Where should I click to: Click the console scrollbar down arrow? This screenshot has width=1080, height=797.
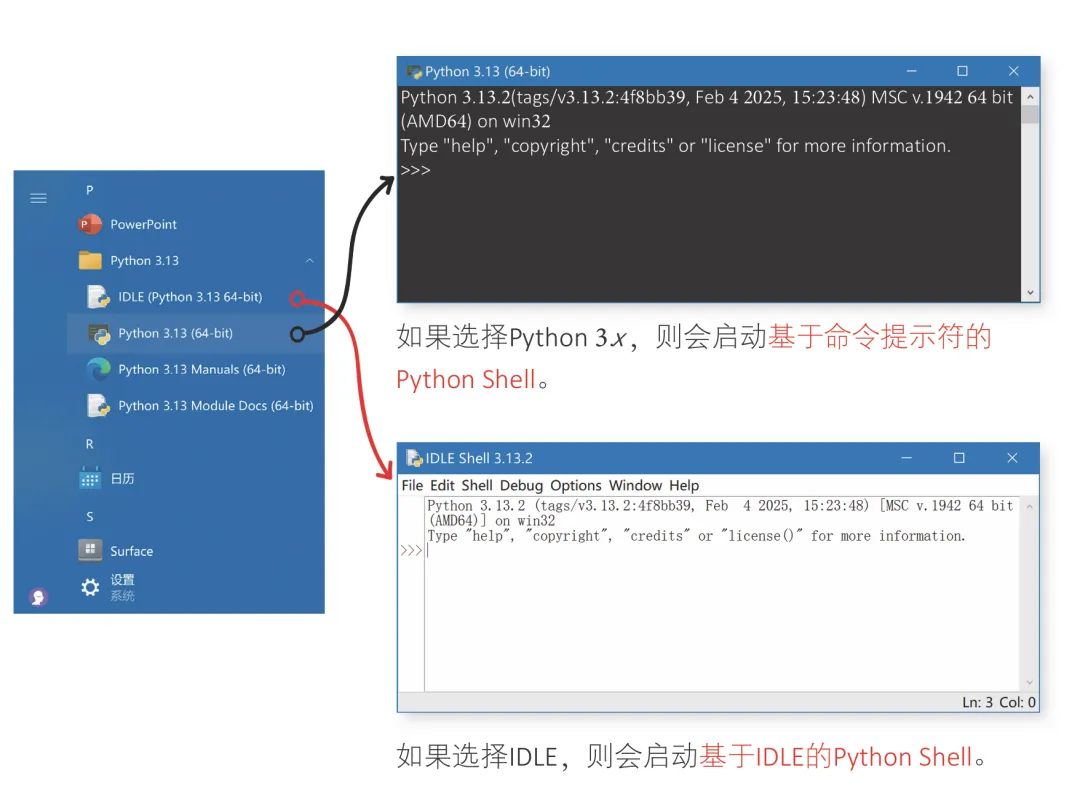pyautogui.click(x=1030, y=293)
